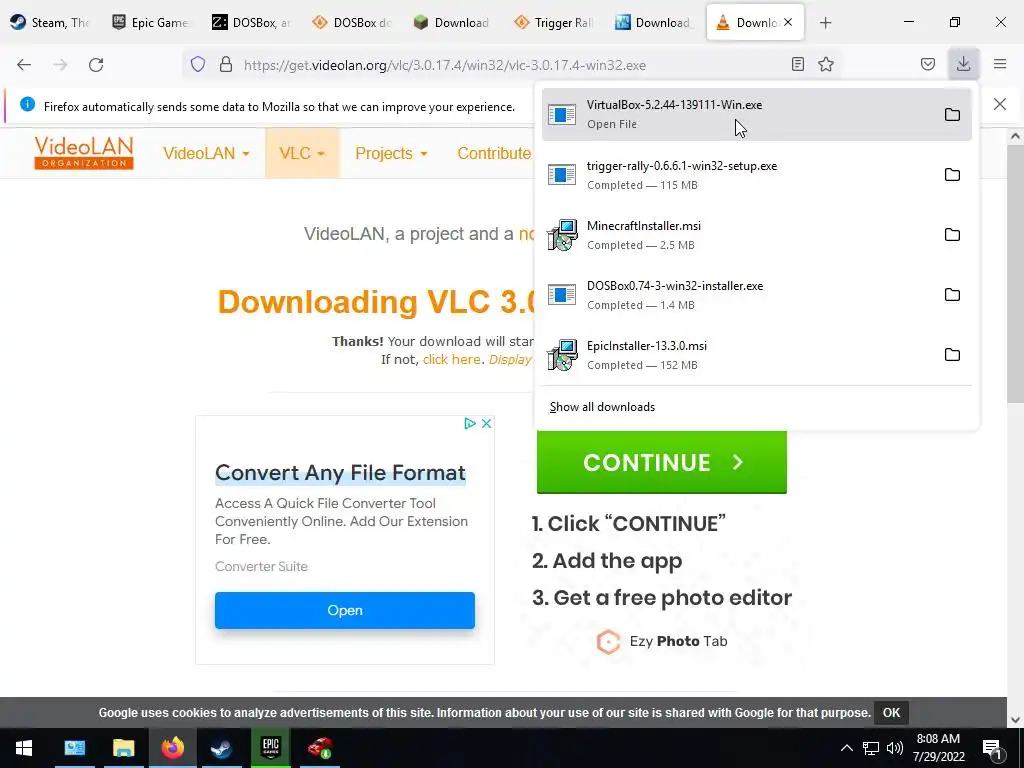Open tracking protection shield icon
Viewport: 1024px width, 768px height.
[198, 64]
